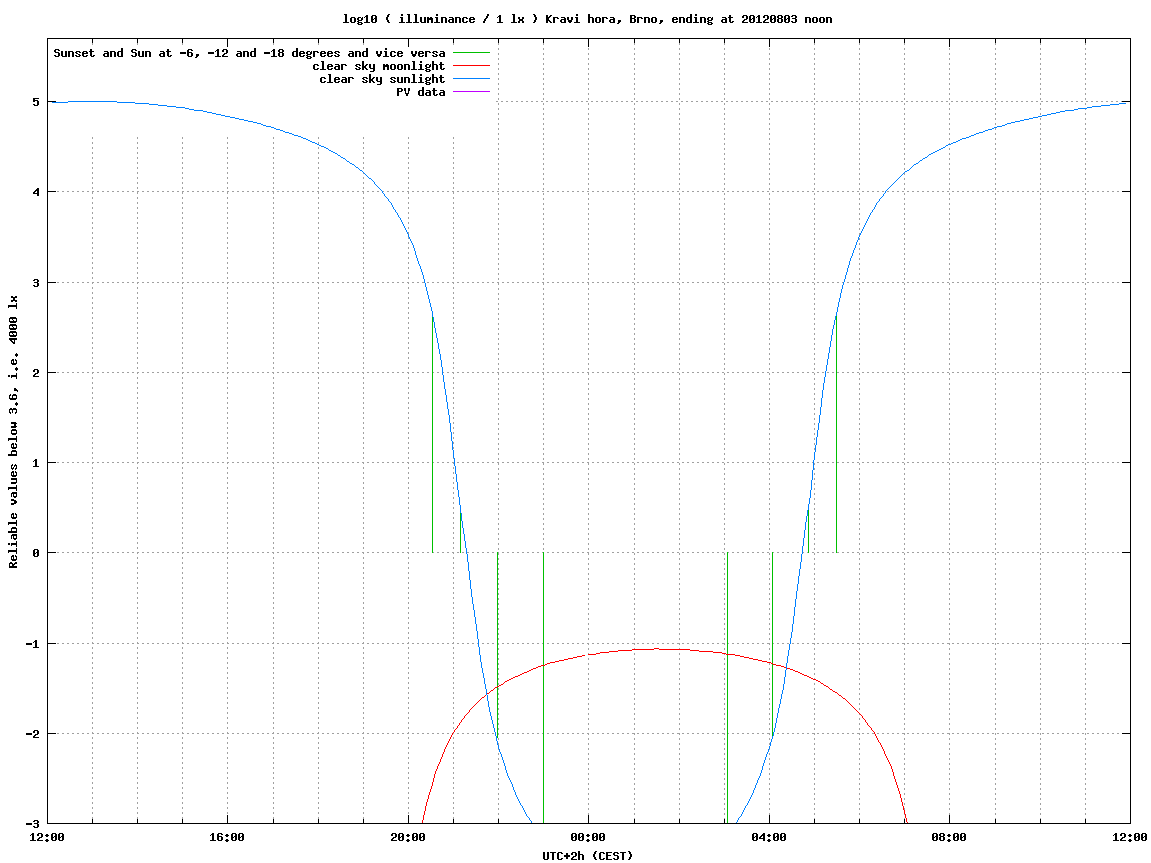Click the y-axis tick label 1
1151x863 pixels.
click(35, 463)
